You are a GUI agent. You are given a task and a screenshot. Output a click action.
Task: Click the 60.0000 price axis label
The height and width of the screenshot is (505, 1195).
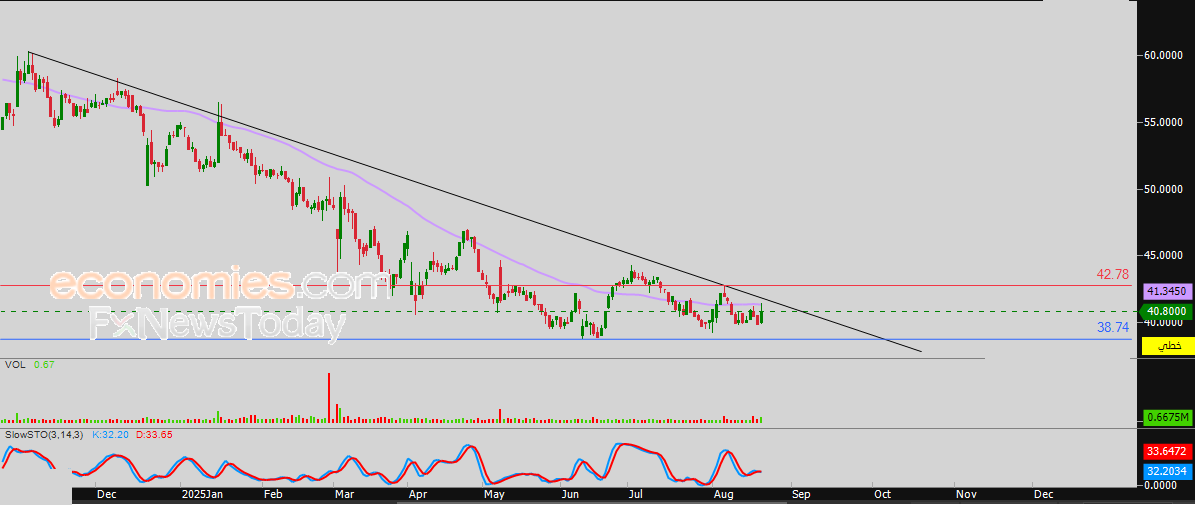(x=1166, y=55)
